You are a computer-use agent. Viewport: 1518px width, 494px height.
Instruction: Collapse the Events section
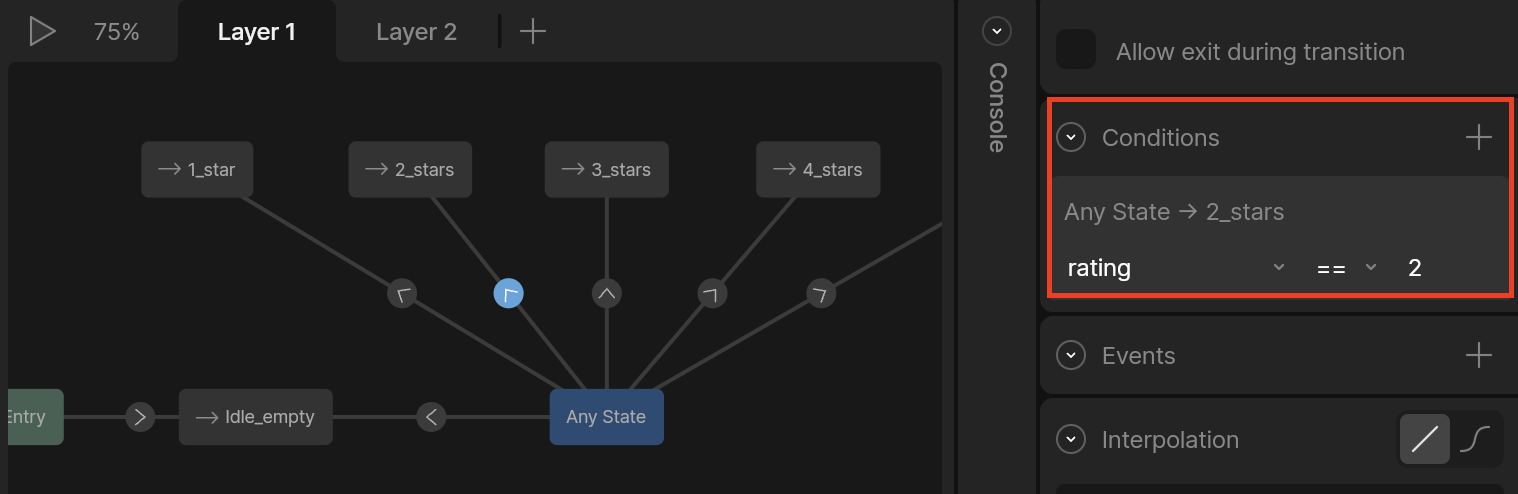[1072, 355]
